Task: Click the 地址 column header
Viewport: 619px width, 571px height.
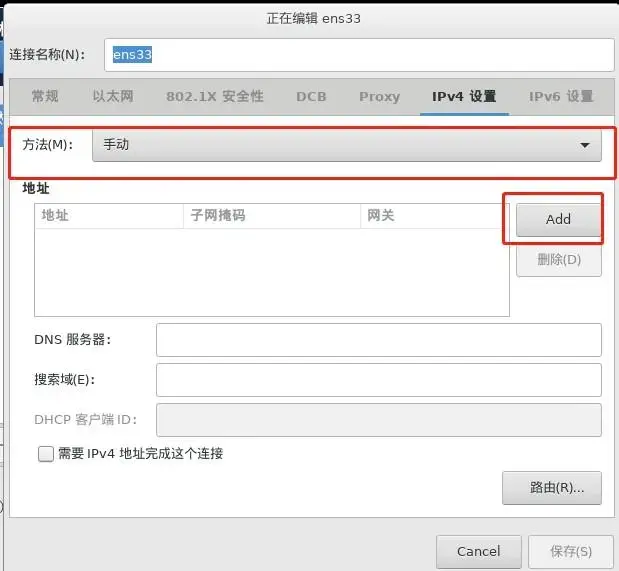Action: coord(109,216)
